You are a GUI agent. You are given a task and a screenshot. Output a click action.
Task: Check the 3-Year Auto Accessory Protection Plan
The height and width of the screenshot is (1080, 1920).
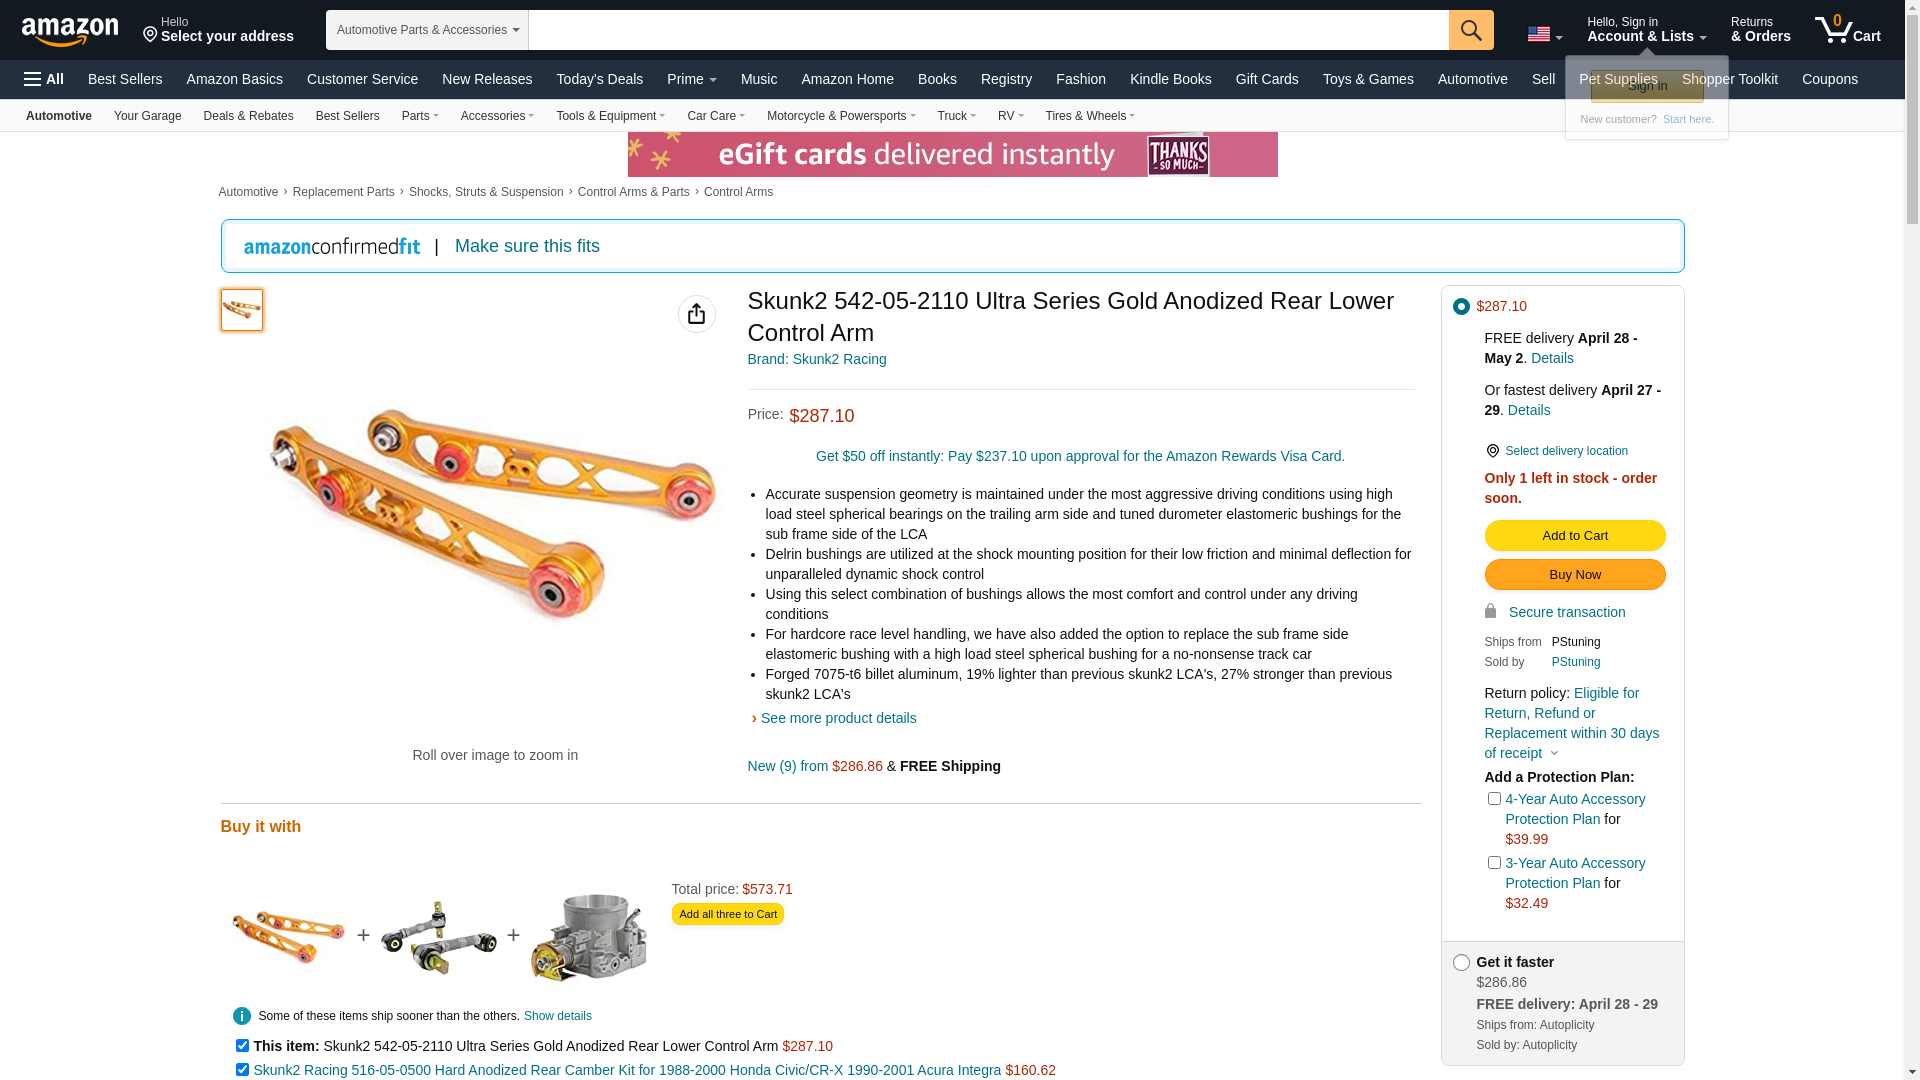pyautogui.click(x=1494, y=863)
